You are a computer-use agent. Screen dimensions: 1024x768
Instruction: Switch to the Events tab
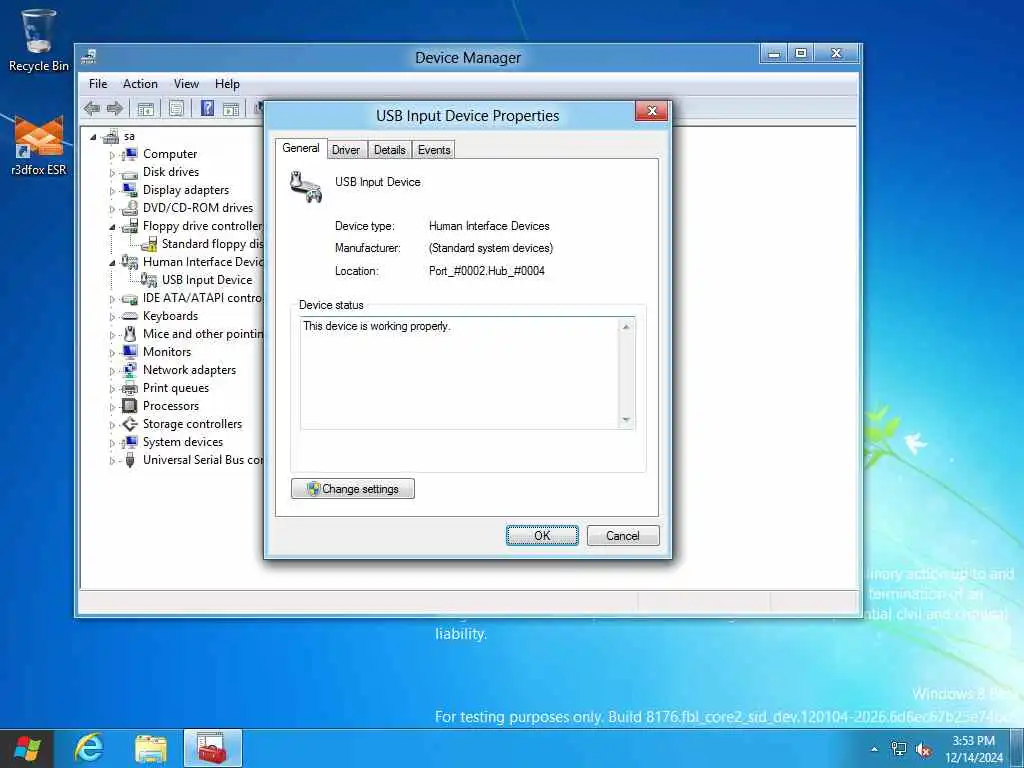[x=434, y=150]
